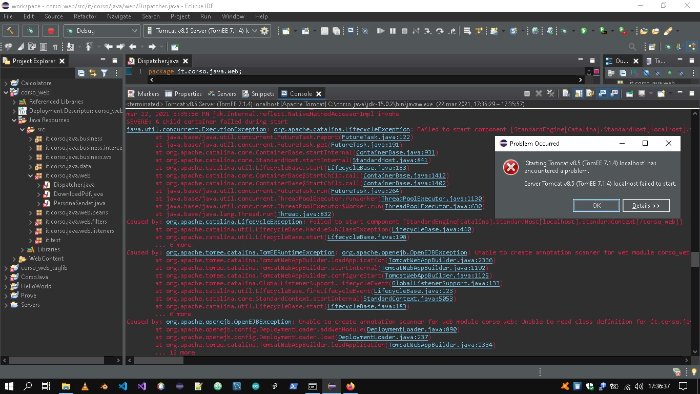Click Remove All Terminated Launches icon

550,93
